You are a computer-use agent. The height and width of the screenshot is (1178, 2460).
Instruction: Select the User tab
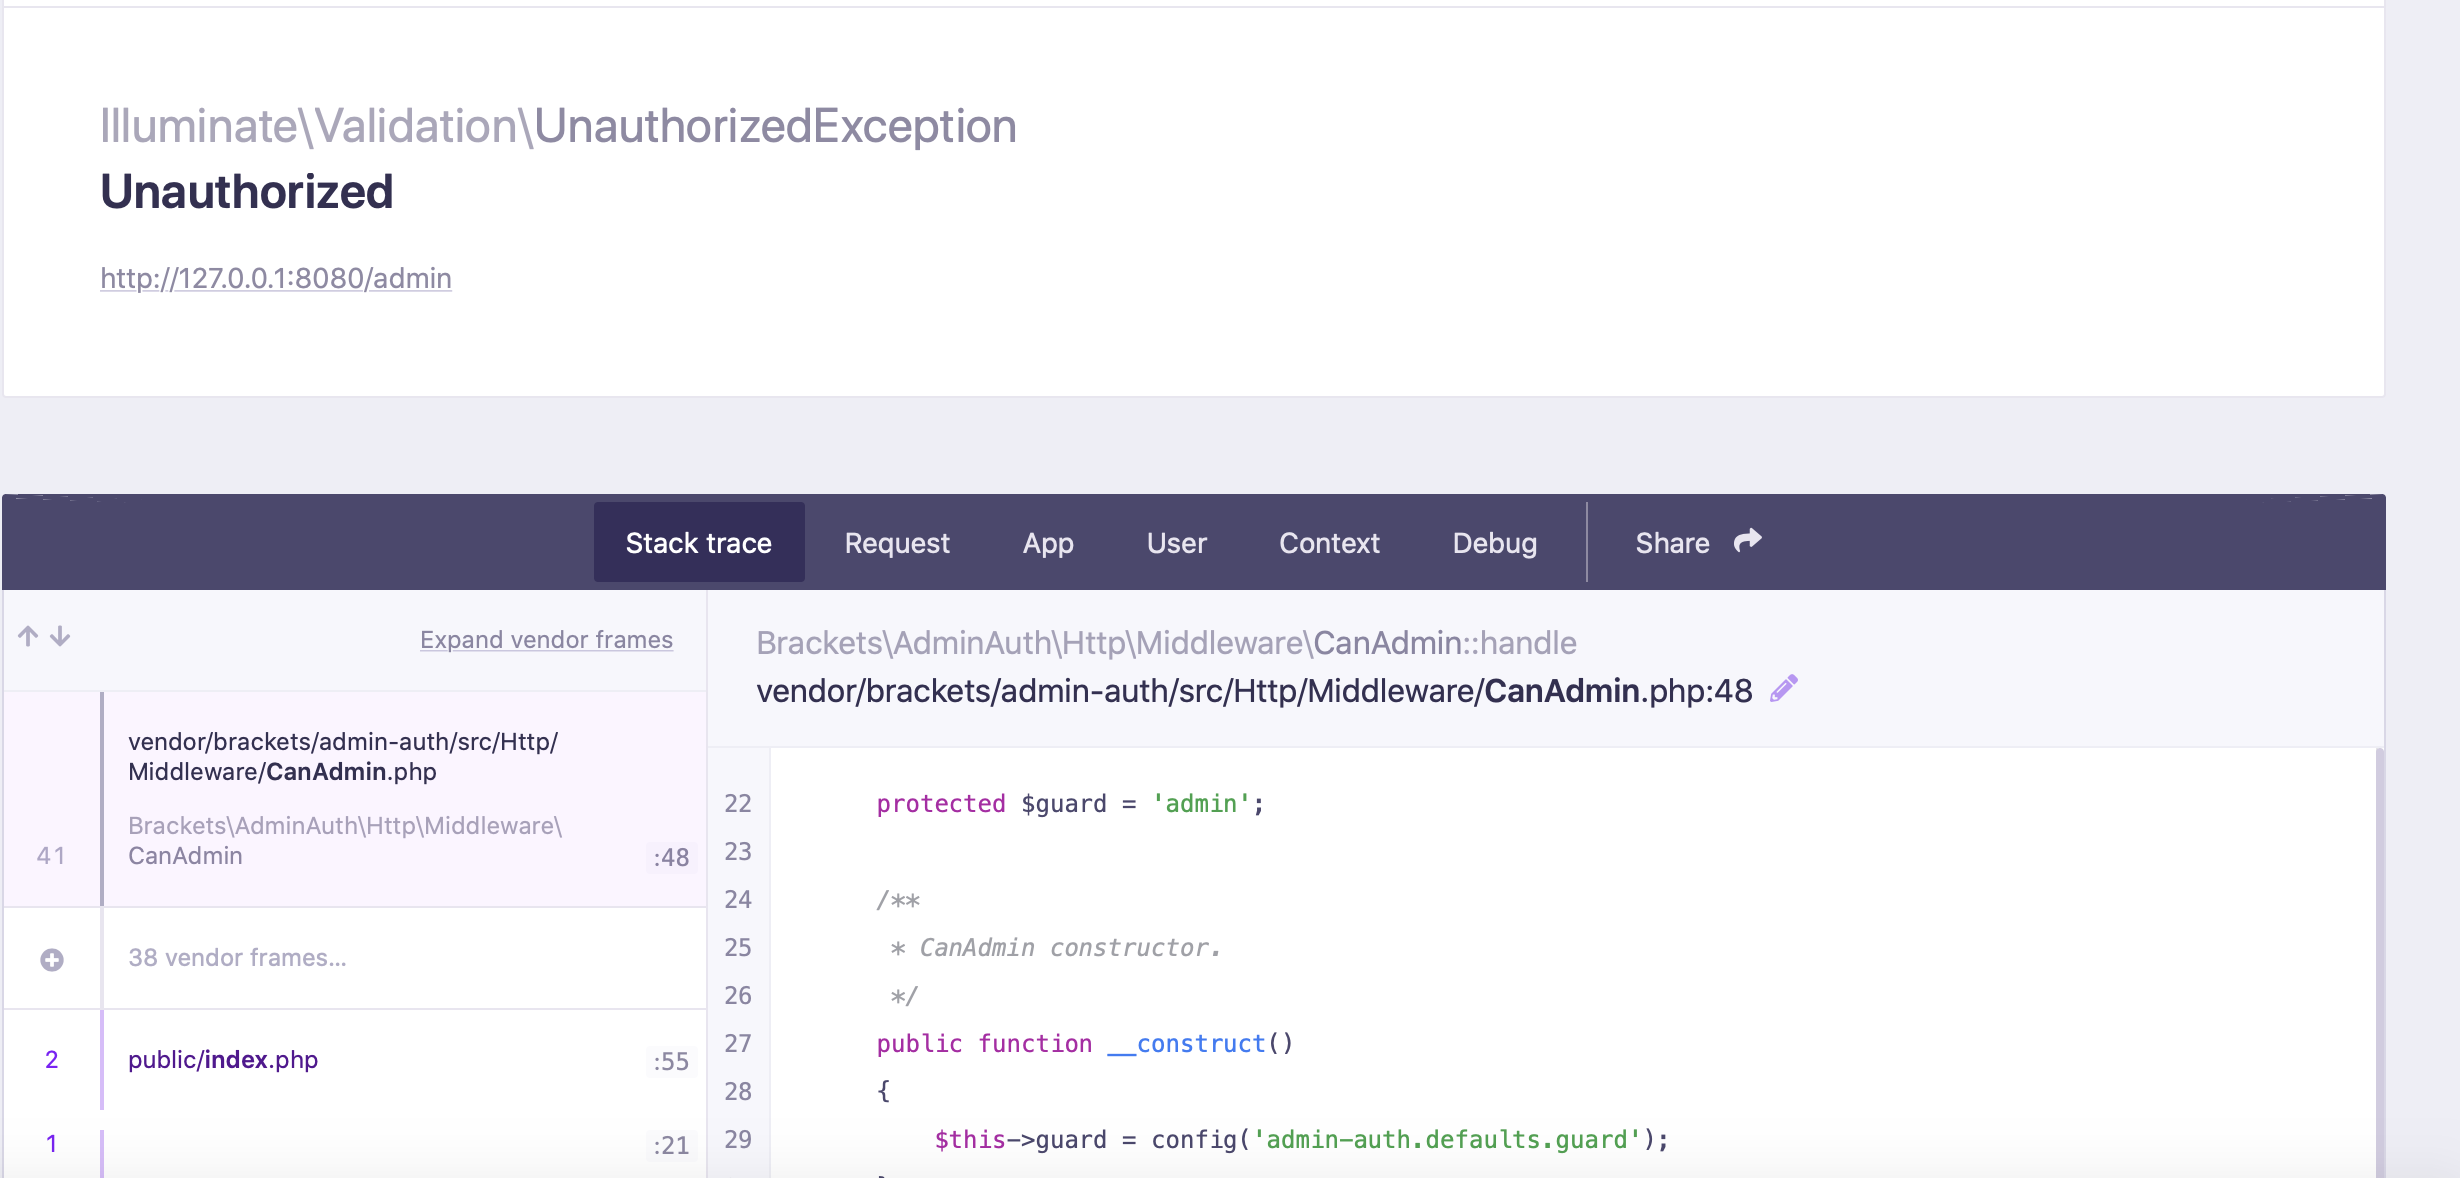pyautogui.click(x=1177, y=543)
